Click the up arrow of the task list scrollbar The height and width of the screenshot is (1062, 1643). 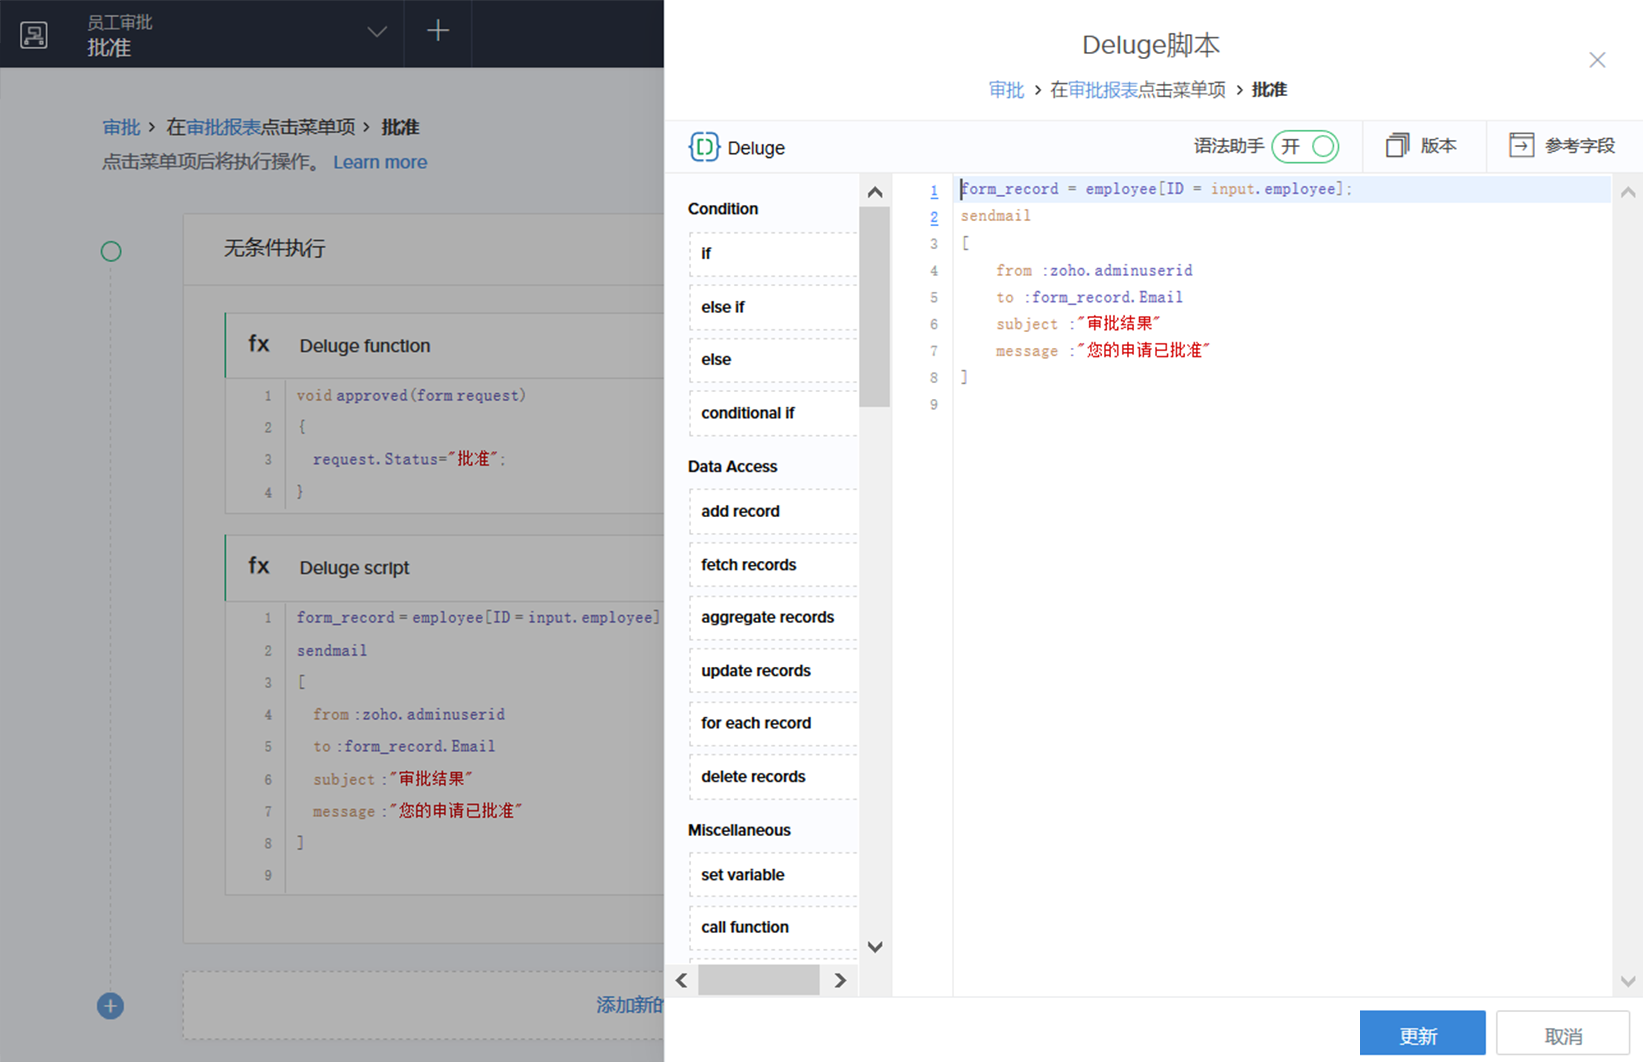pos(875,192)
